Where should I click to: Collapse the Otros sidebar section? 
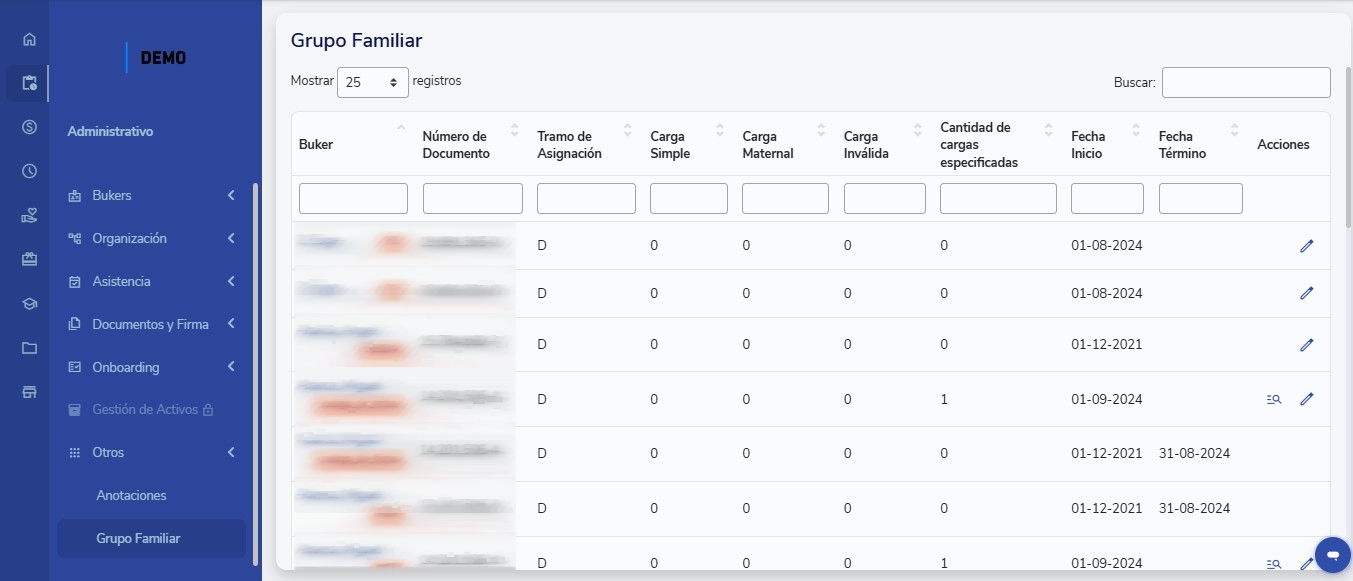click(150, 453)
